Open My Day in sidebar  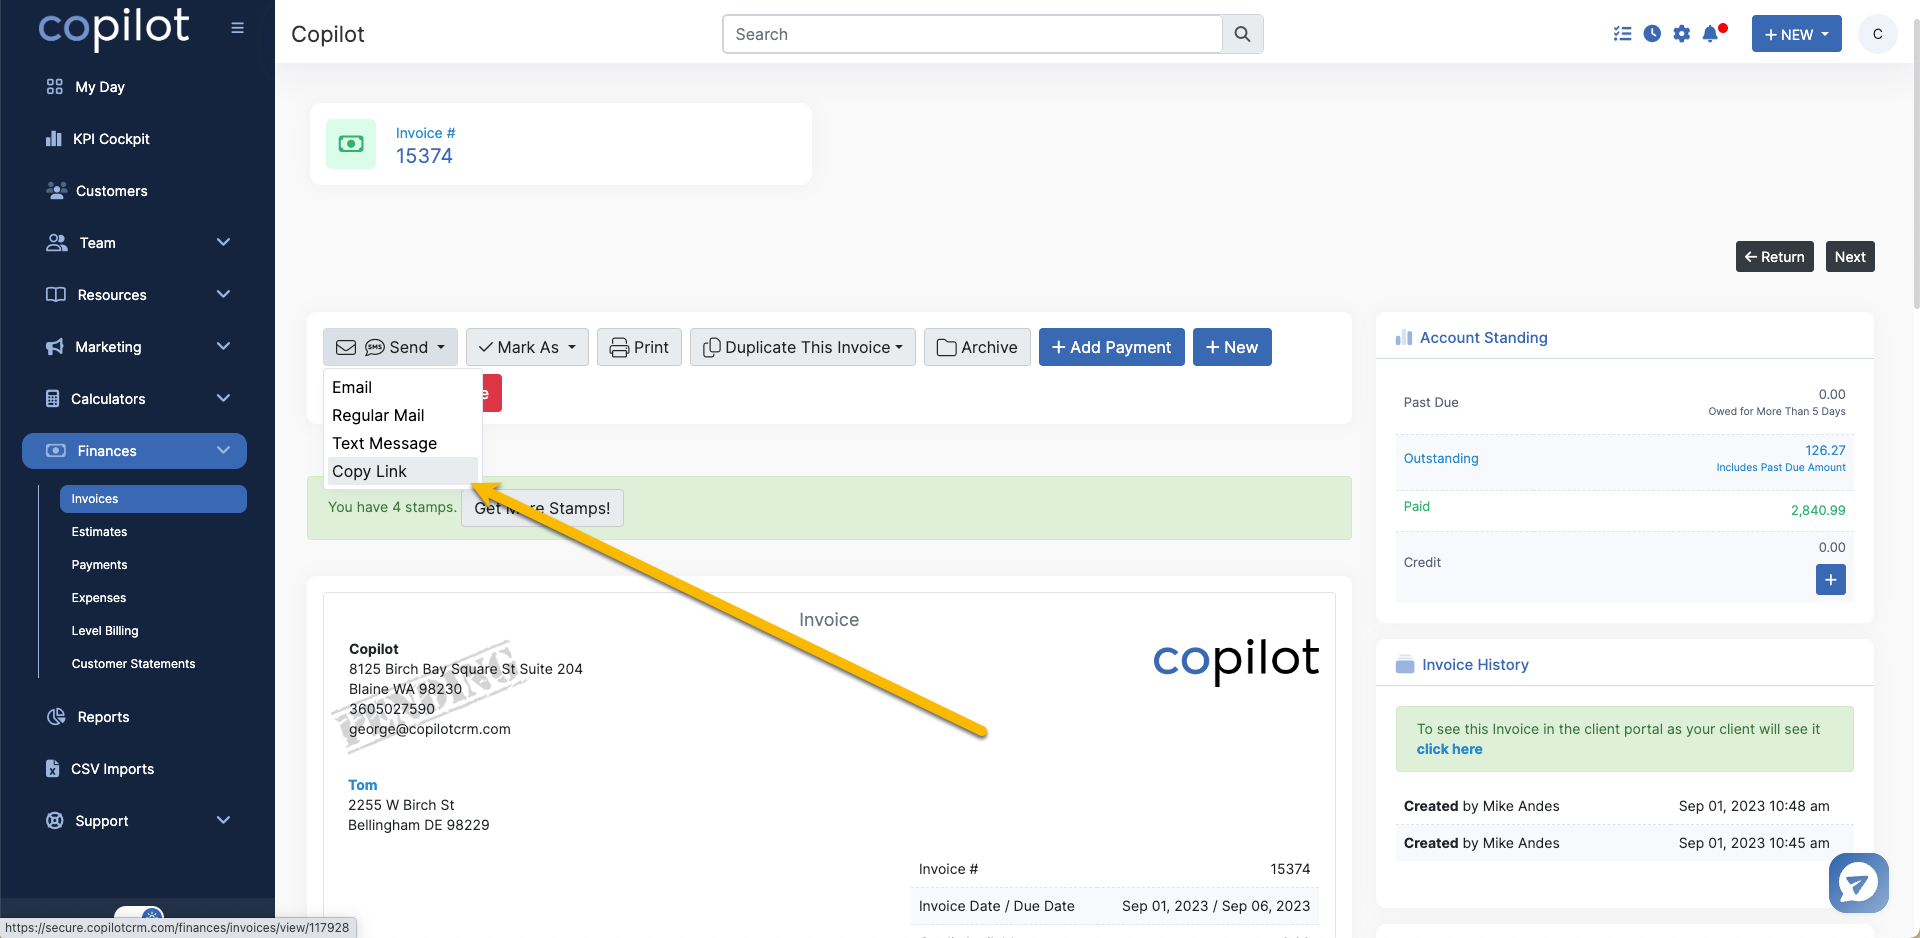99,87
